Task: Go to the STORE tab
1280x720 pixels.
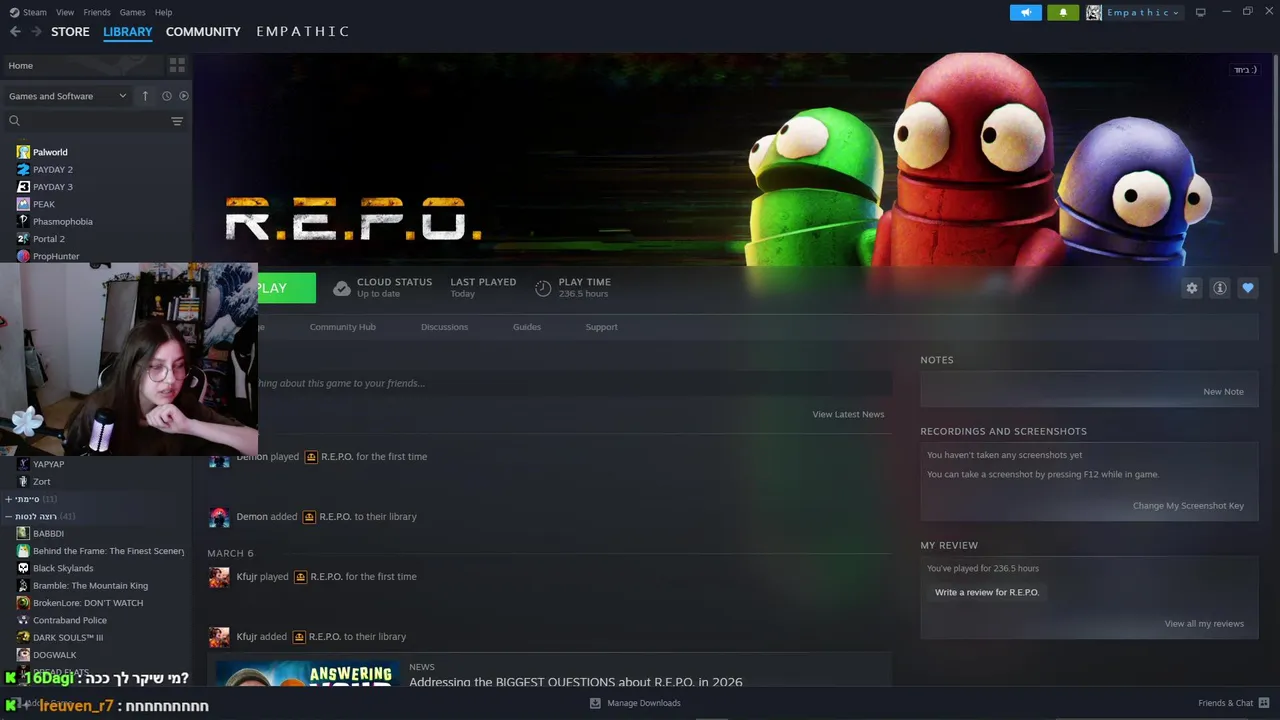Action: [70, 32]
